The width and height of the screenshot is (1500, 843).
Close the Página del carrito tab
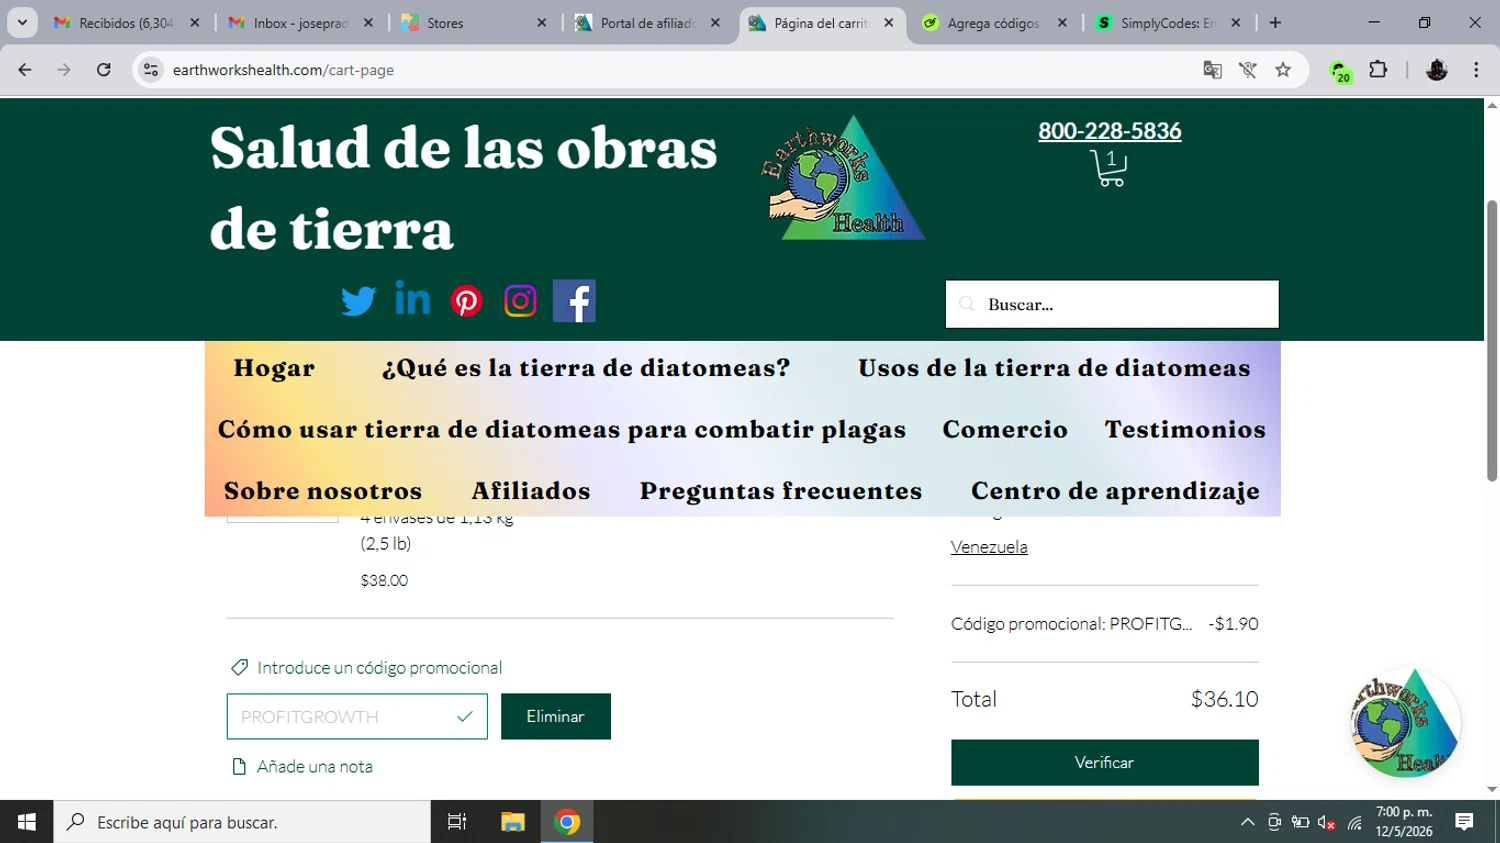click(888, 22)
